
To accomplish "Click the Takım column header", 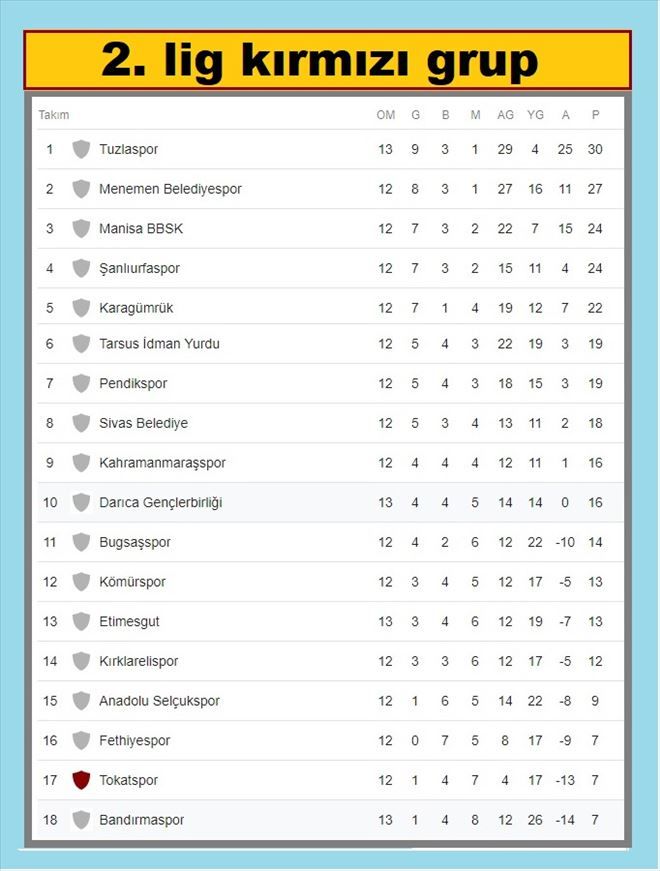I will (x=54, y=115).
